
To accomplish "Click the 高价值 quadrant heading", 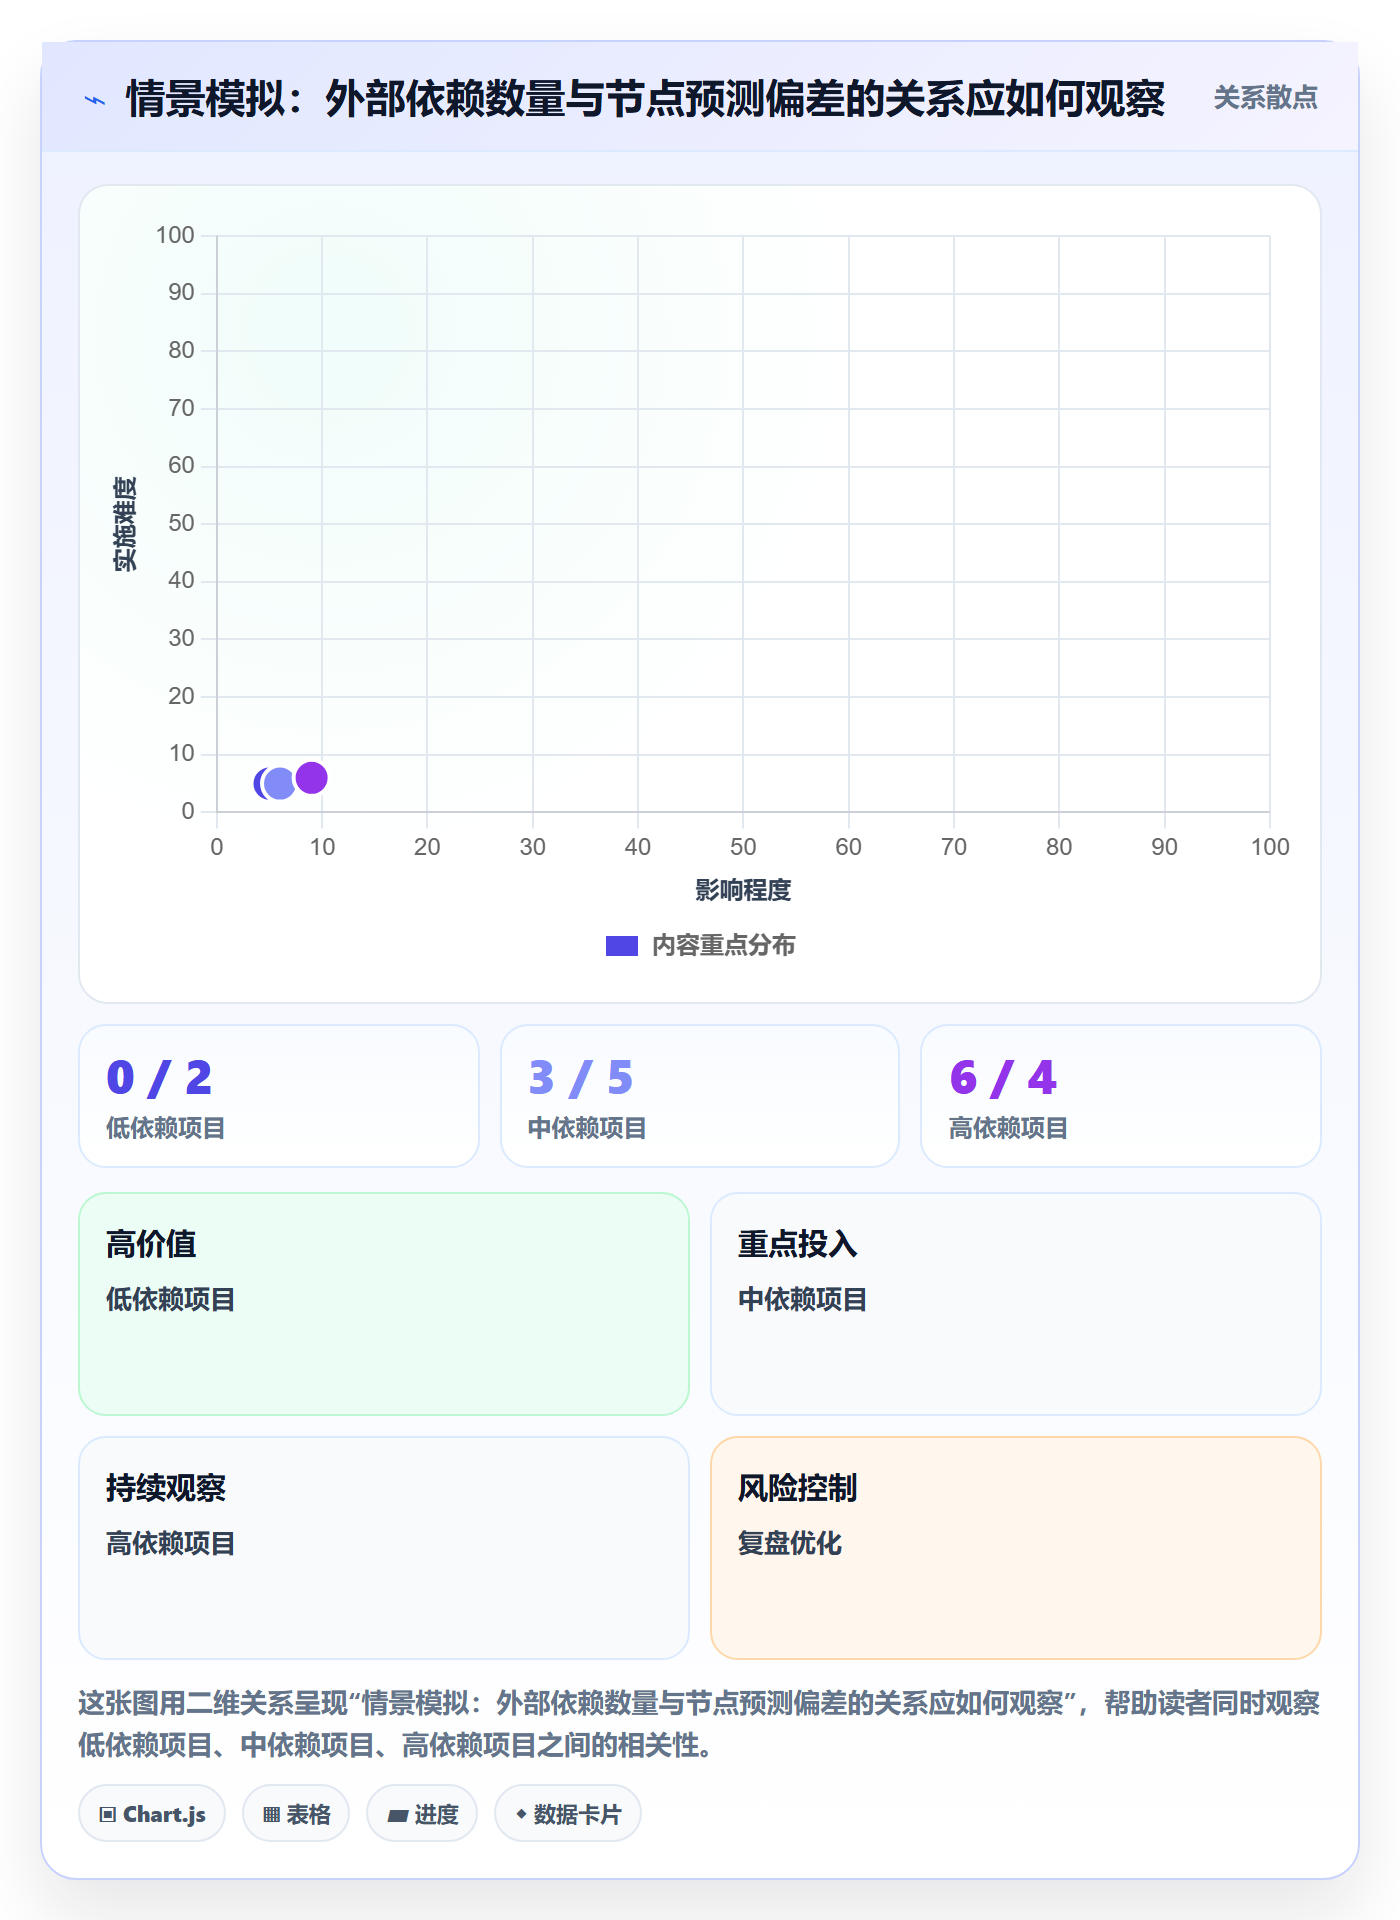I will (151, 1244).
